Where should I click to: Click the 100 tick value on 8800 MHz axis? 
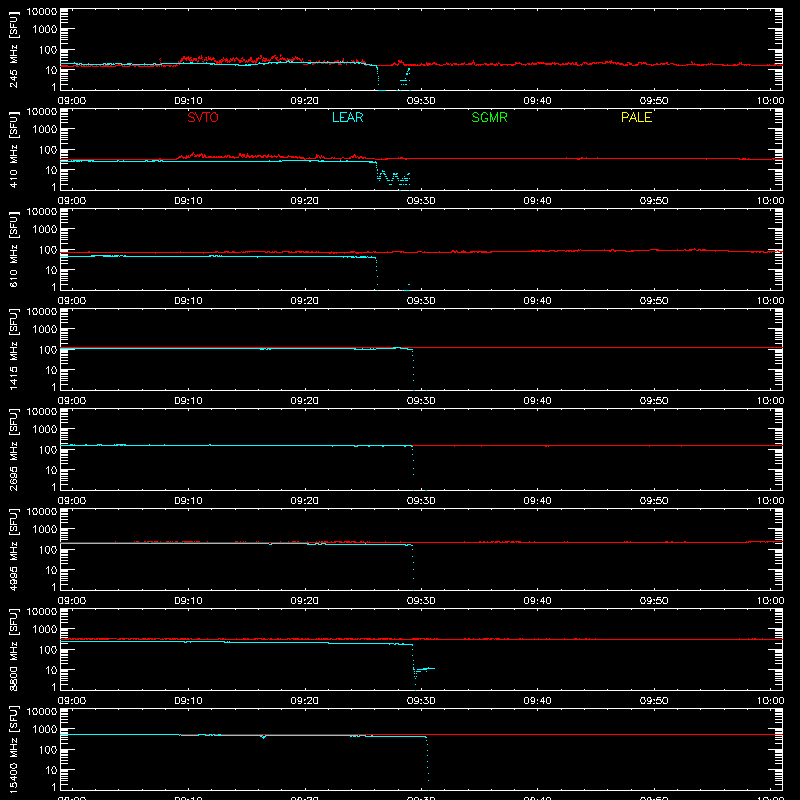[x=48, y=650]
